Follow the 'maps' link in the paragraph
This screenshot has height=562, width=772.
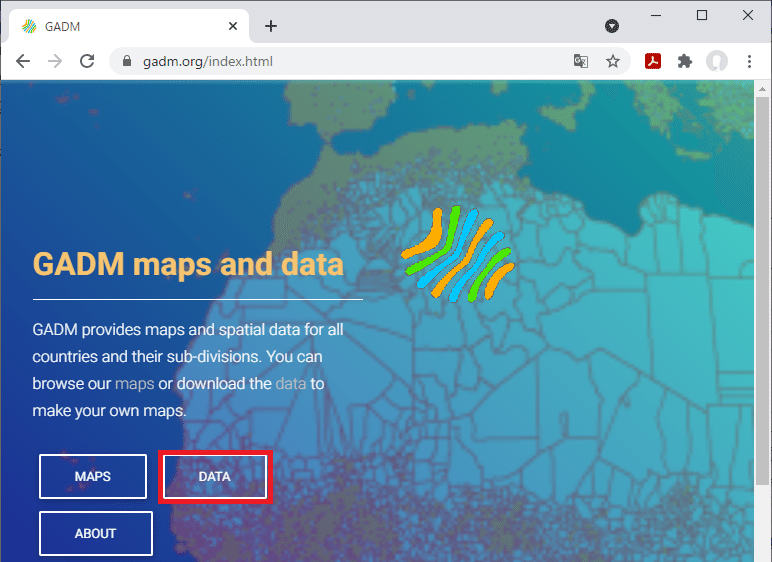(134, 384)
